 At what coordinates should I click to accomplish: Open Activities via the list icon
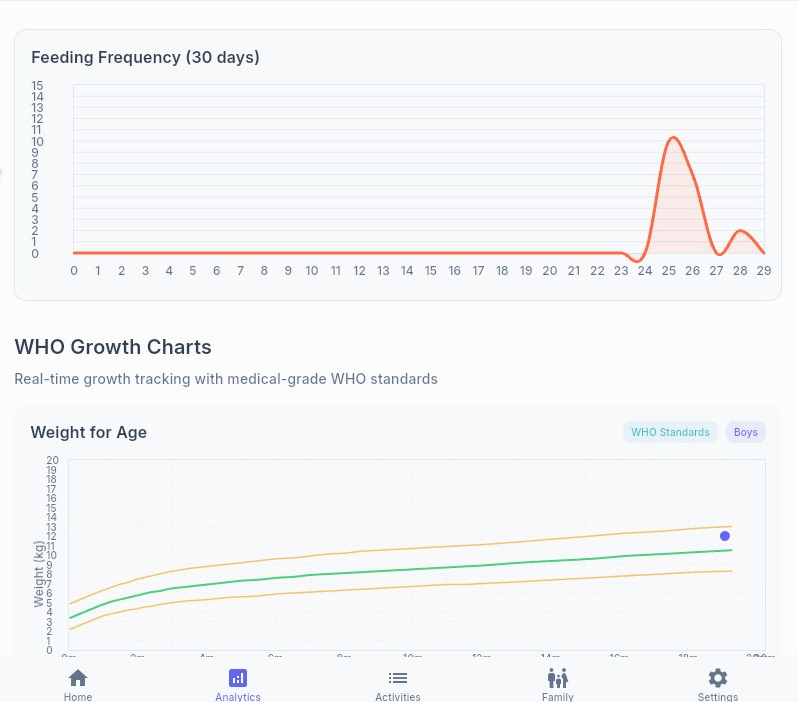pyautogui.click(x=398, y=677)
